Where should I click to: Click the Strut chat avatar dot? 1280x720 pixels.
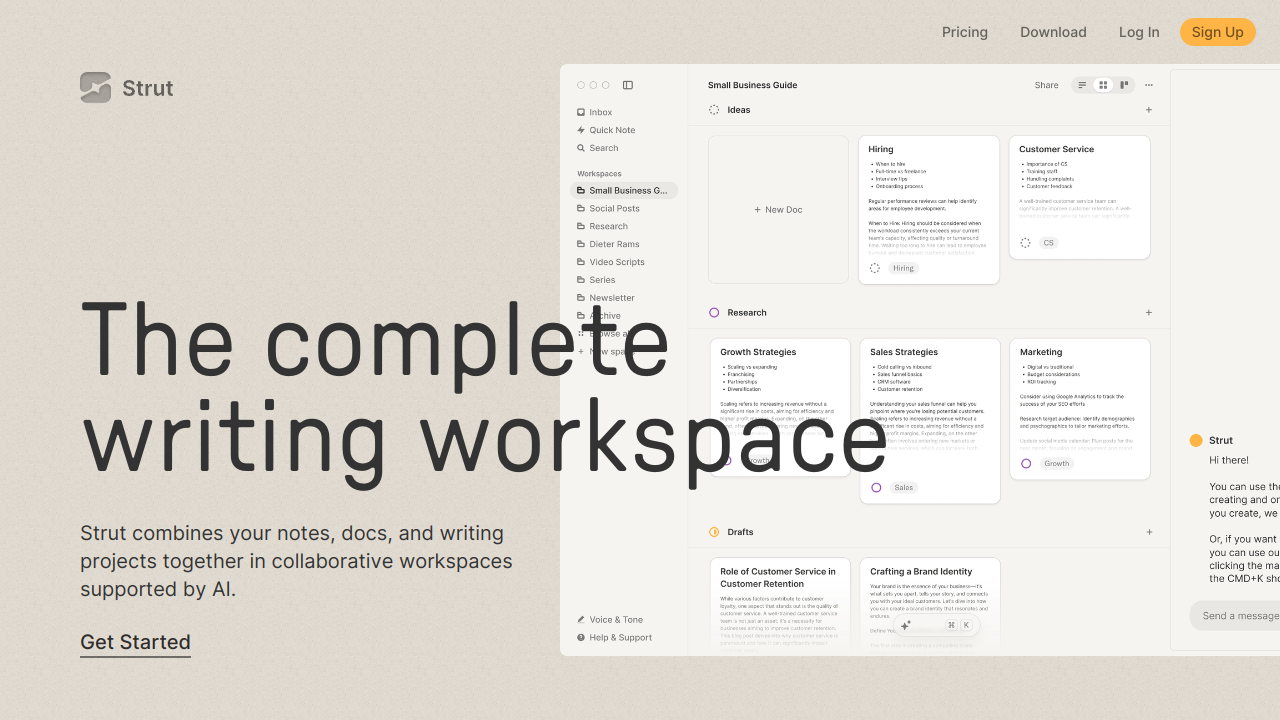pos(1196,441)
